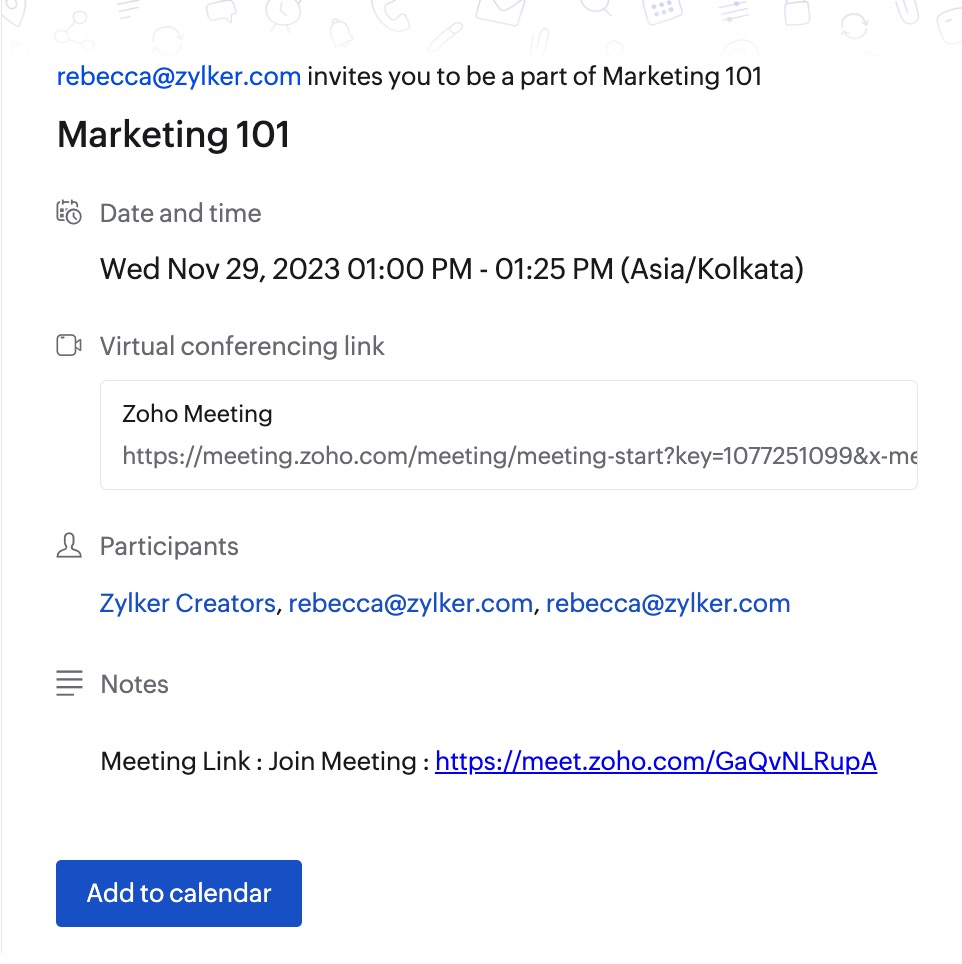
Task: Click the Participants person icon
Action: click(69, 545)
